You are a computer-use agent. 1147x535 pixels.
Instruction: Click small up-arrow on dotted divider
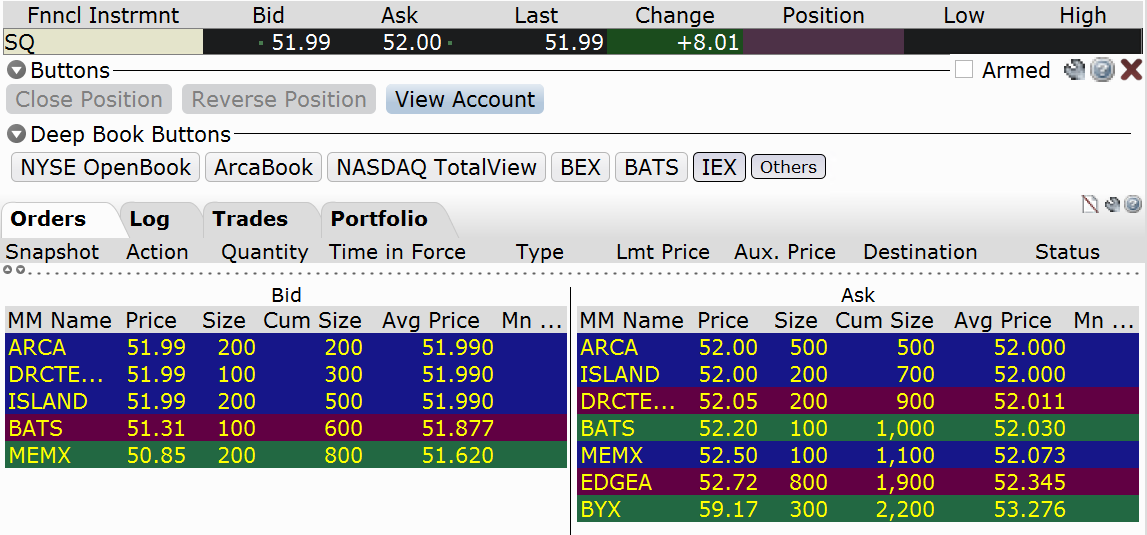pyautogui.click(x=8, y=270)
